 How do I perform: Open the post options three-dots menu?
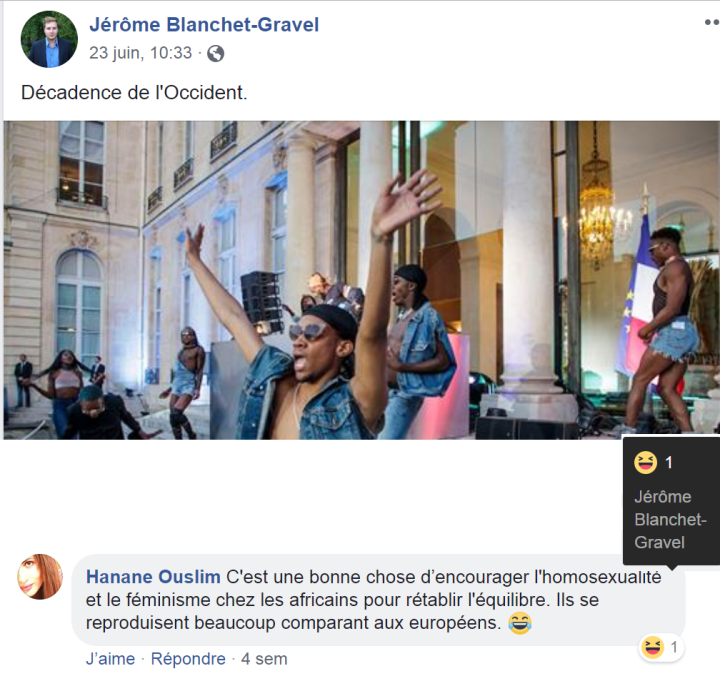[x=712, y=22]
